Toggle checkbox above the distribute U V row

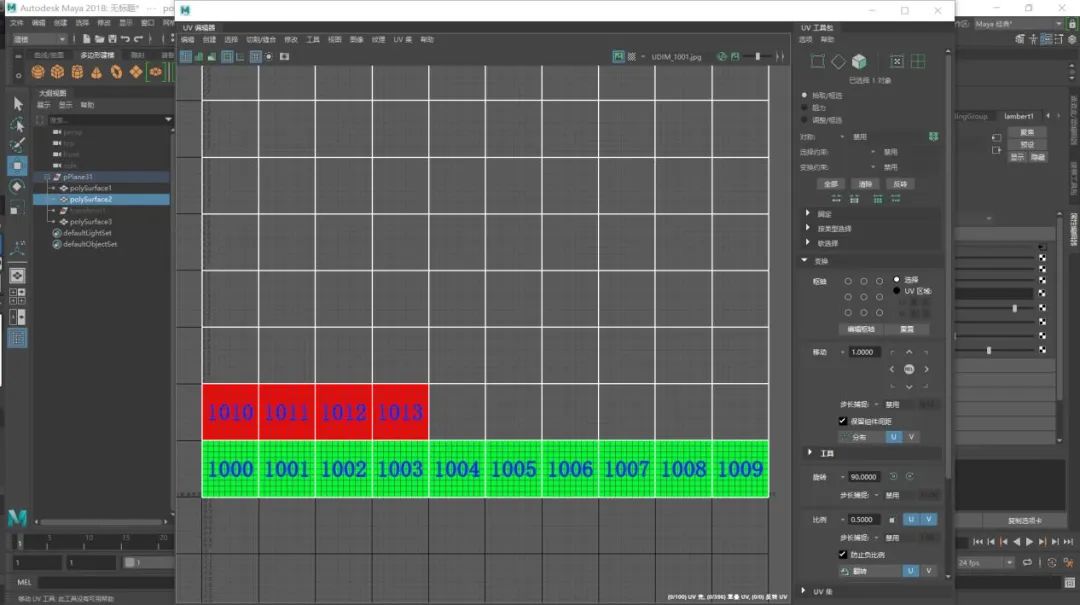(x=842, y=421)
